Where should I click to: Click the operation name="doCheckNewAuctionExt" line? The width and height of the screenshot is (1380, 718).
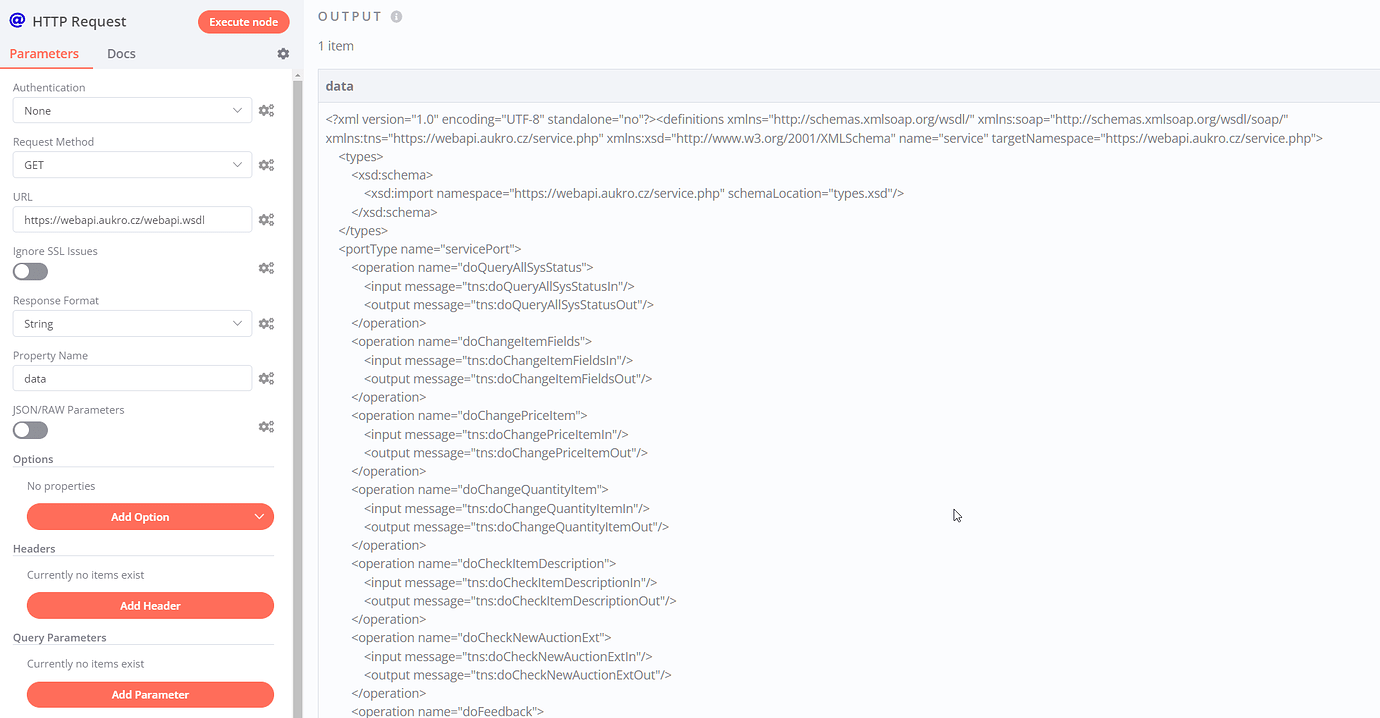pyautogui.click(x=481, y=637)
